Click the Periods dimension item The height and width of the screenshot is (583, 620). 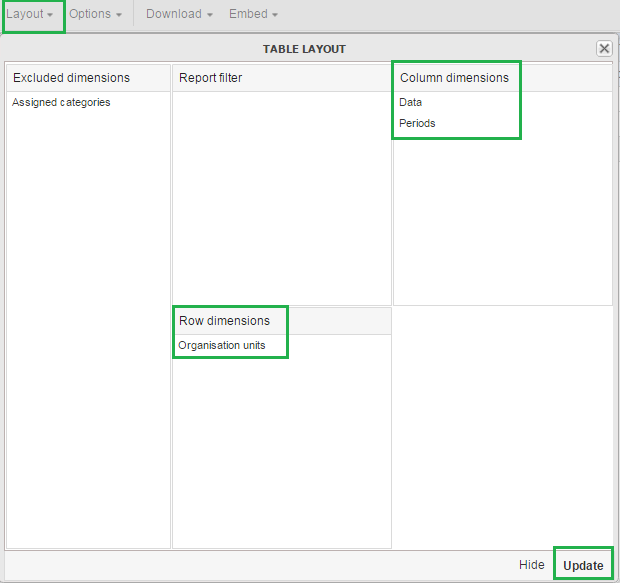point(417,124)
